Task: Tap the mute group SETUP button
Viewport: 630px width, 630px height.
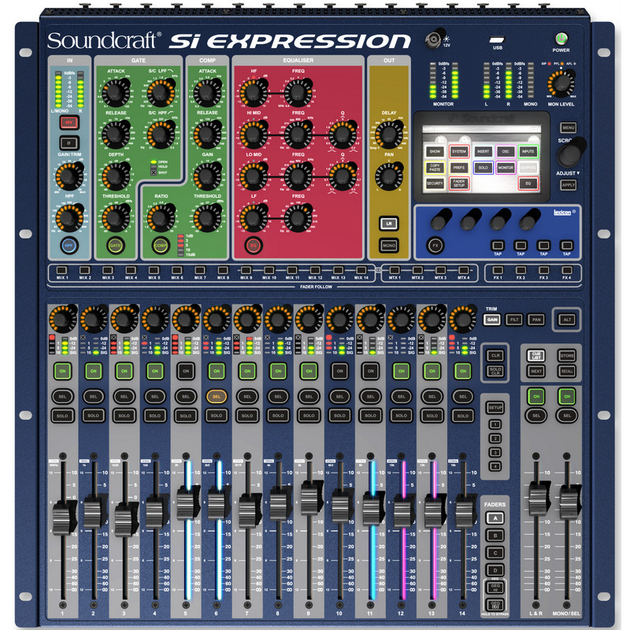Action: 495,408
